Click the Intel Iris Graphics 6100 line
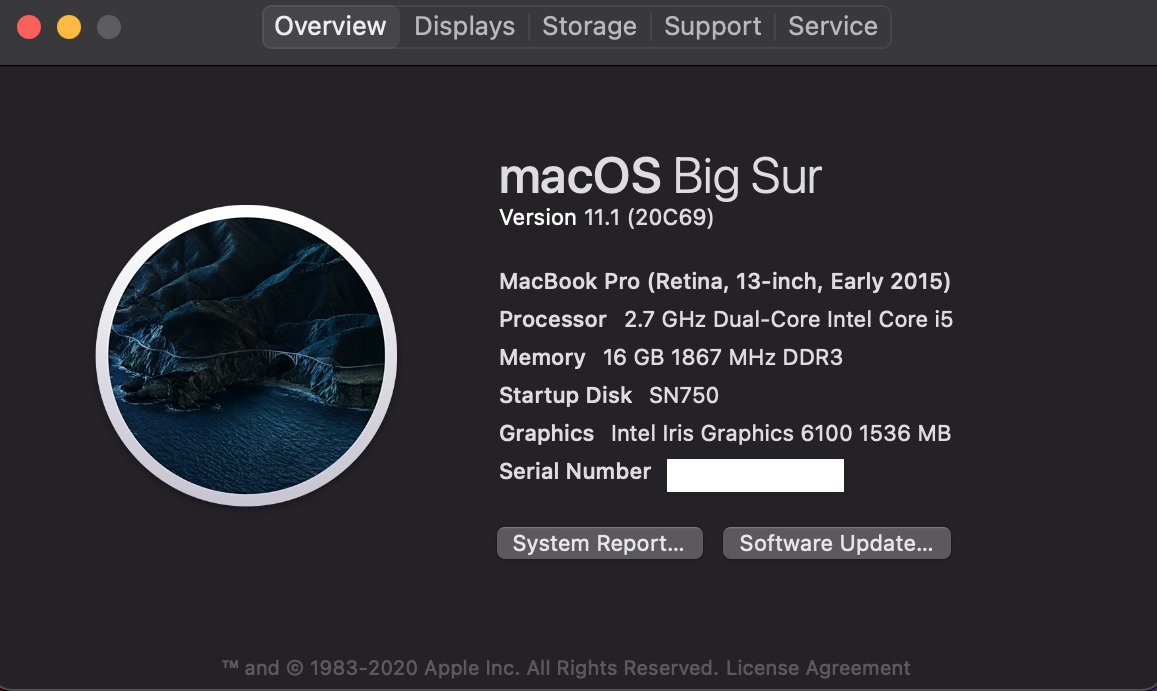 click(x=724, y=434)
